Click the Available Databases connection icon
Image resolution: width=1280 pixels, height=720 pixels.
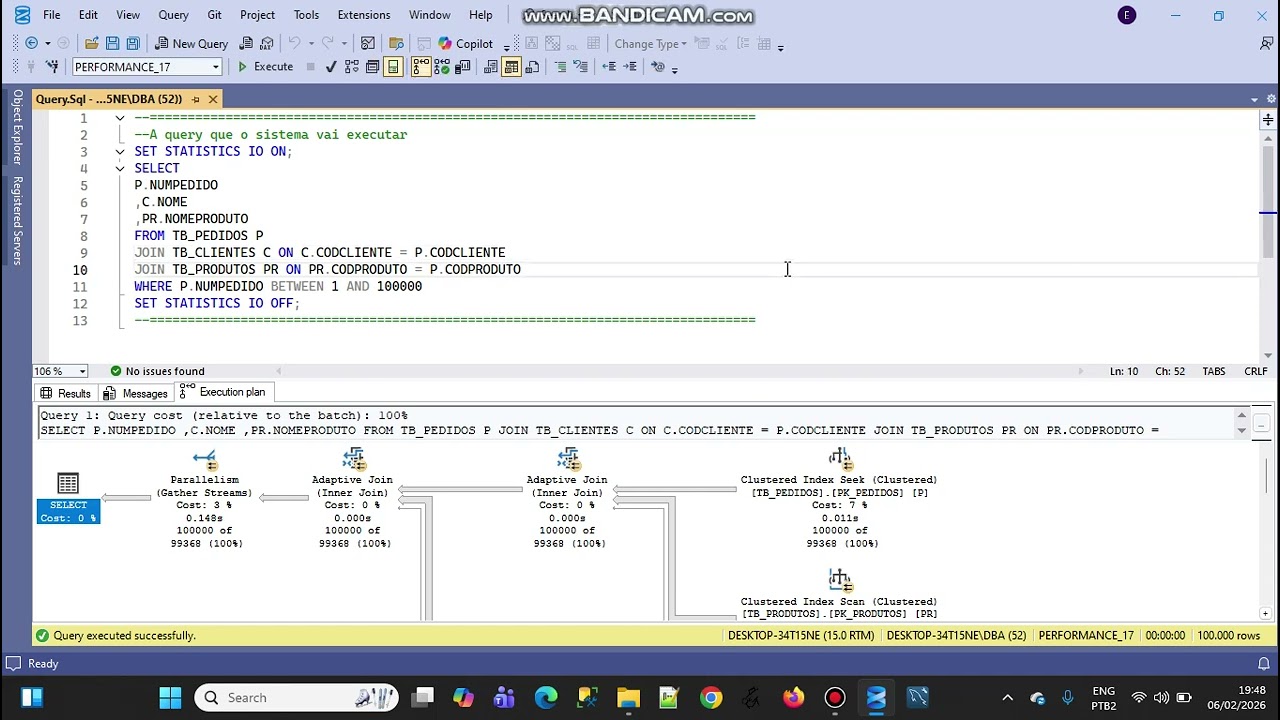click(52, 67)
